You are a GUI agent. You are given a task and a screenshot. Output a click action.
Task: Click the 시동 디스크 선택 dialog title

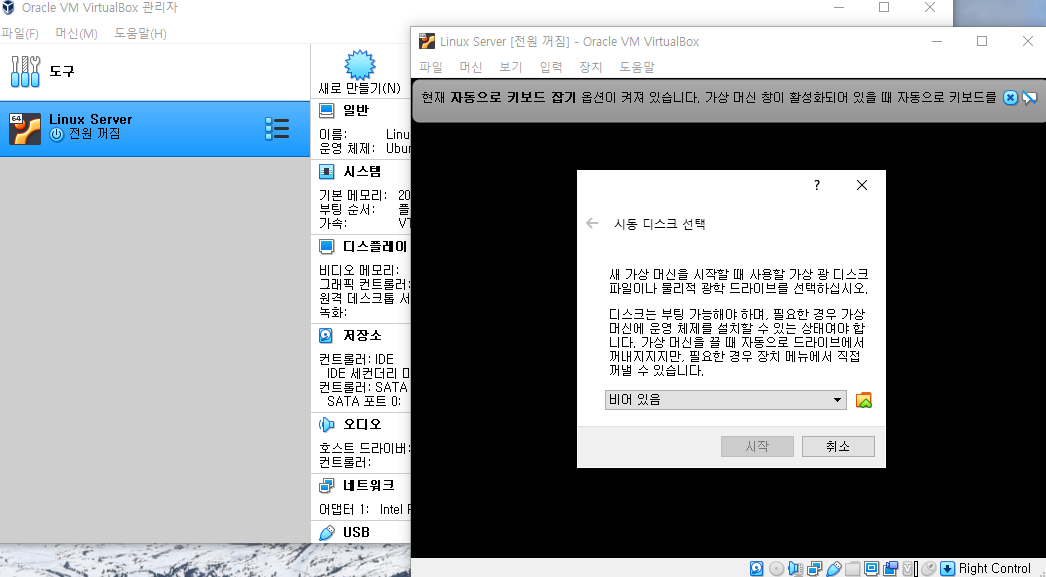(x=659, y=224)
